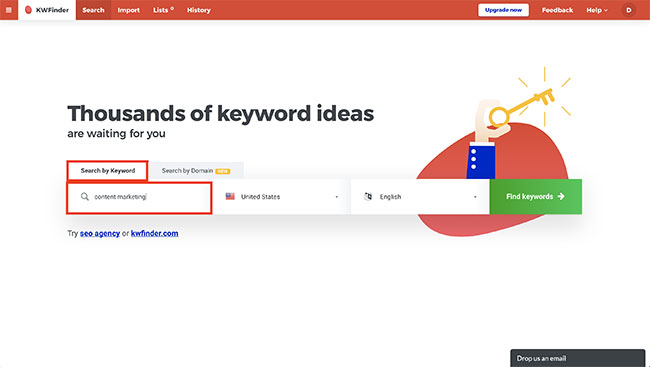The width and height of the screenshot is (650, 367).
Task: Open the Search tab in the top bar
Action: pyautogui.click(x=93, y=10)
